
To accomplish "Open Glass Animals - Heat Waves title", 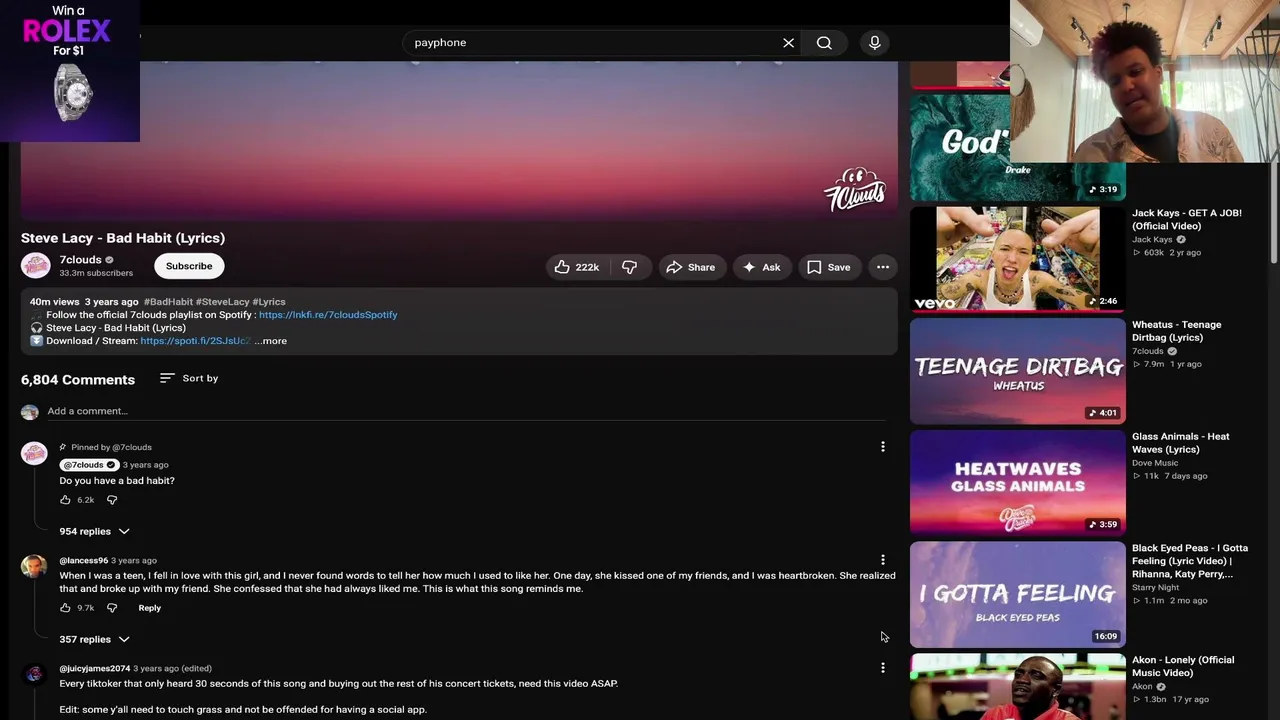I will pyautogui.click(x=1181, y=443).
